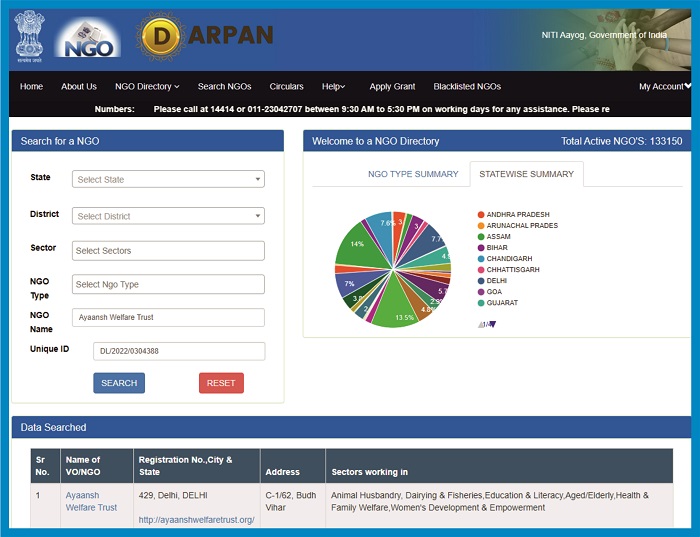This screenshot has width=700, height=537.
Task: Click the 'Sectors working in' column header
Action: [499, 466]
